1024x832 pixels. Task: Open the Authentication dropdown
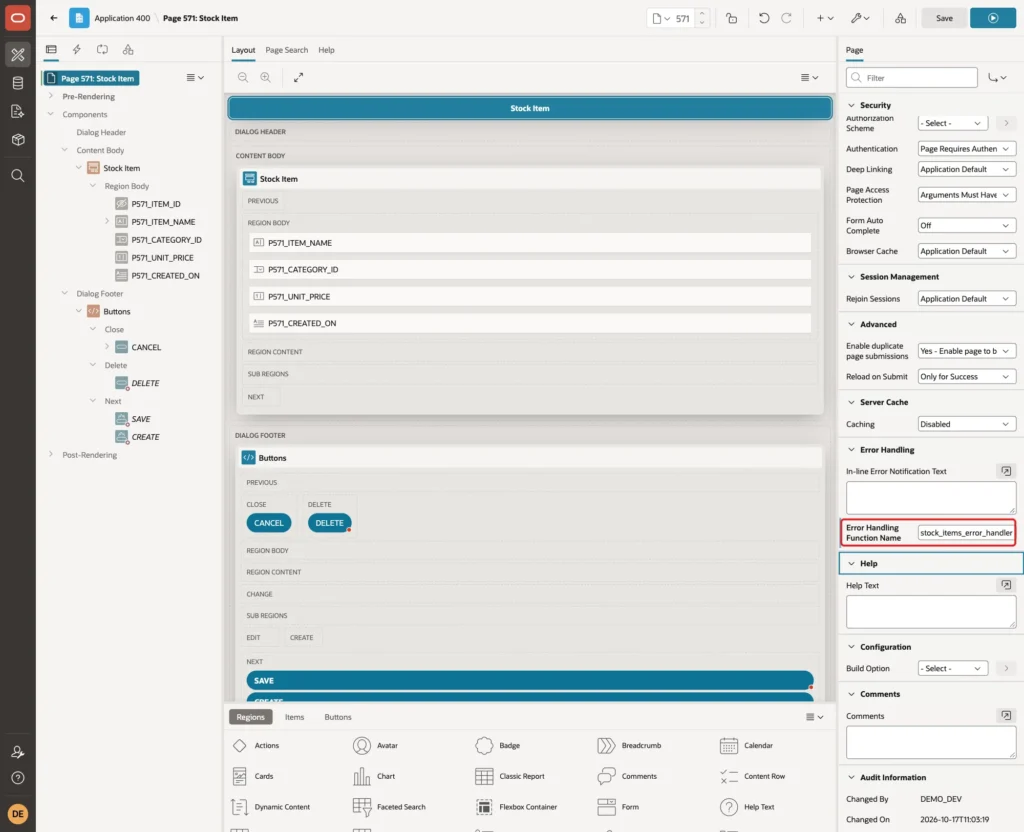(x=966, y=149)
